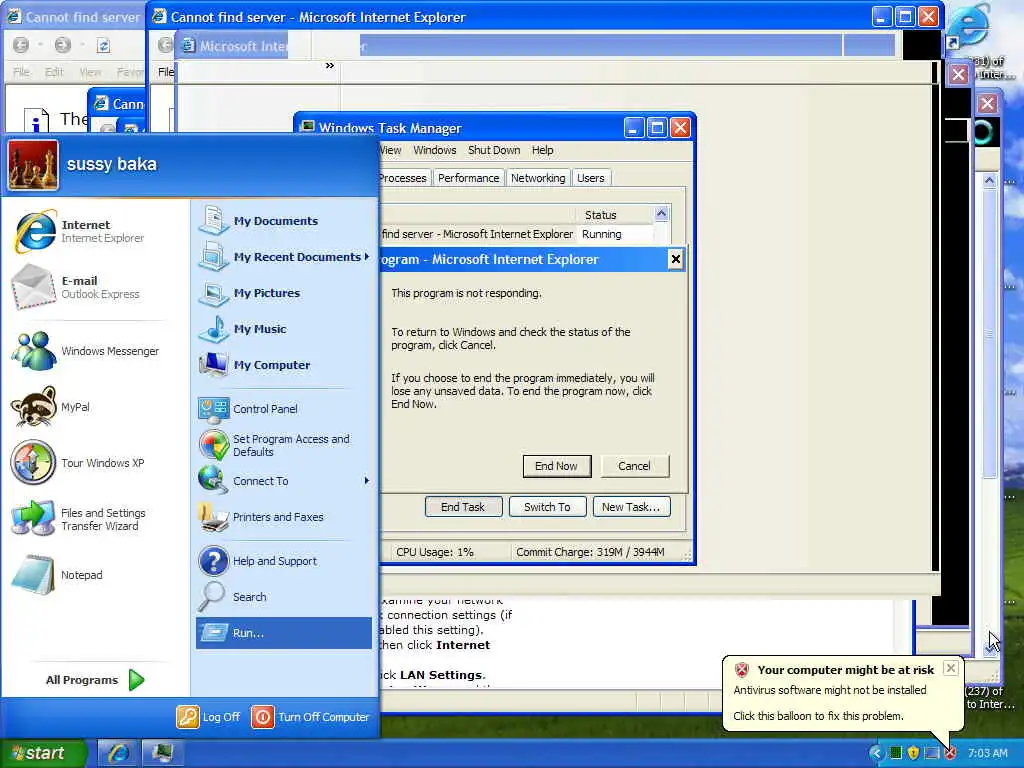Switch to the Networking tab
The height and width of the screenshot is (768, 1024).
coord(538,178)
